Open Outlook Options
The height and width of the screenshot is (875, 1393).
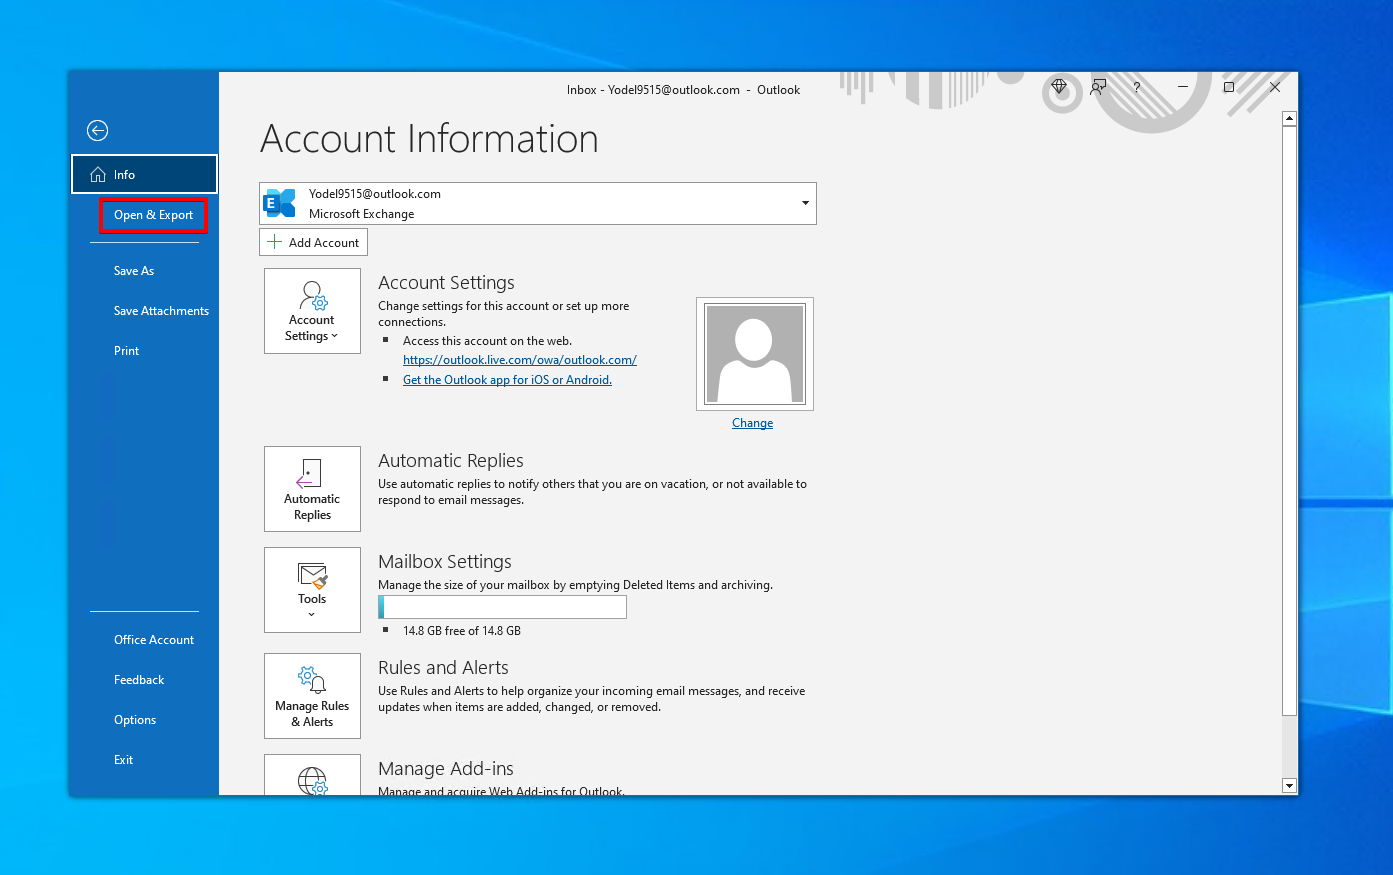pyautogui.click(x=135, y=720)
